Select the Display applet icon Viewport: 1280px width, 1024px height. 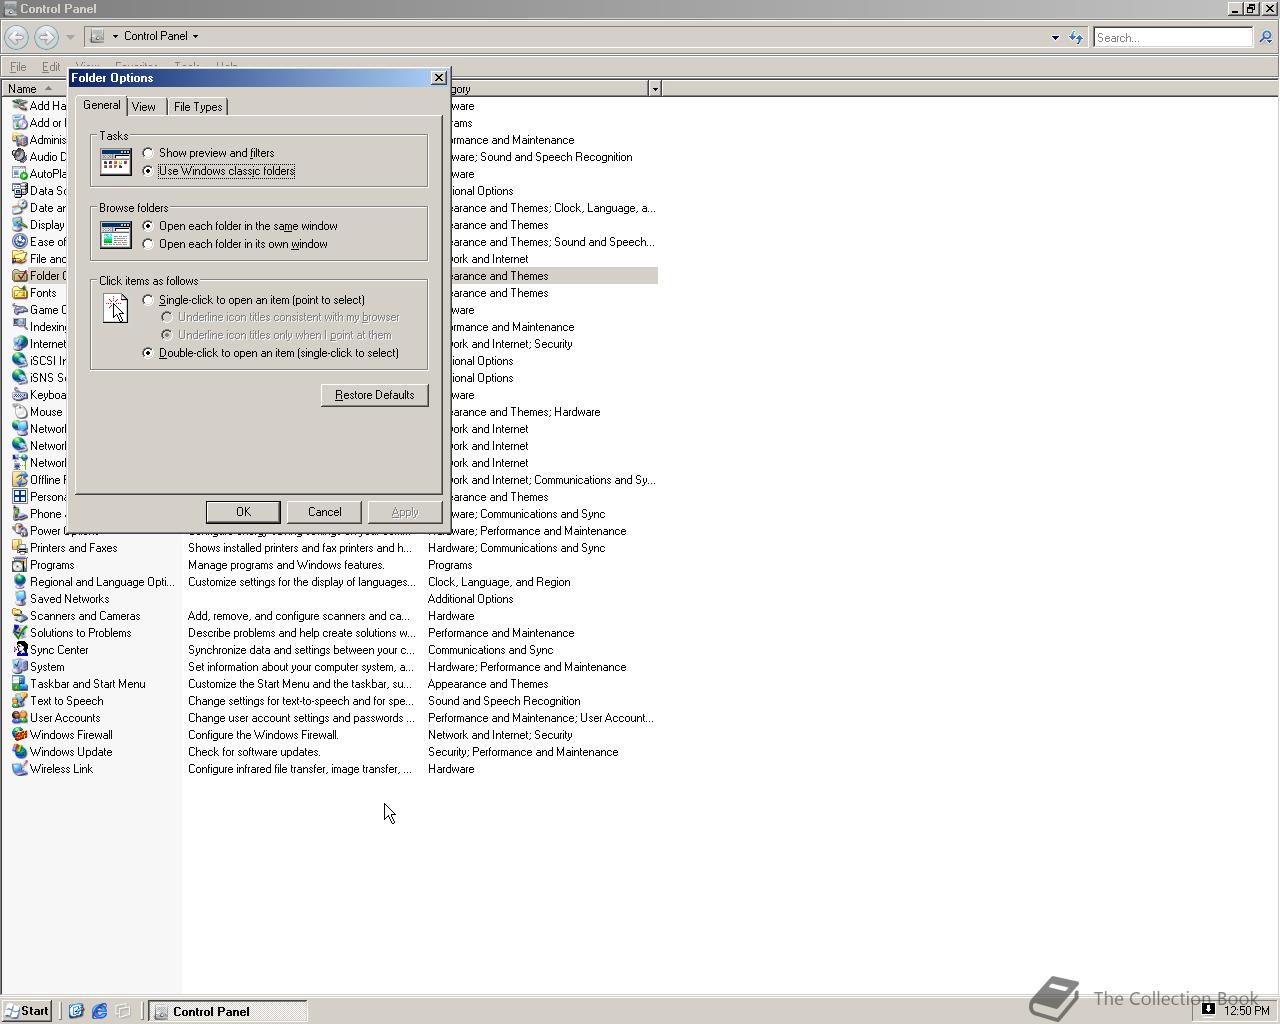tap(19, 225)
